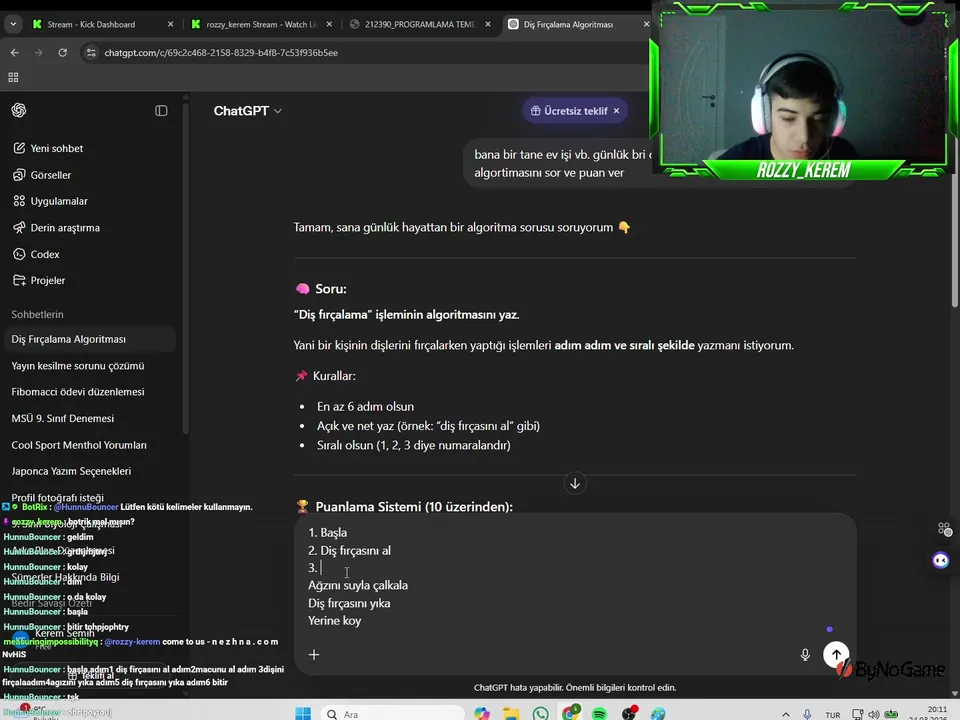Screen dimensions: 960x720
Task: Click the site information icon in address bar
Action: tap(91, 53)
